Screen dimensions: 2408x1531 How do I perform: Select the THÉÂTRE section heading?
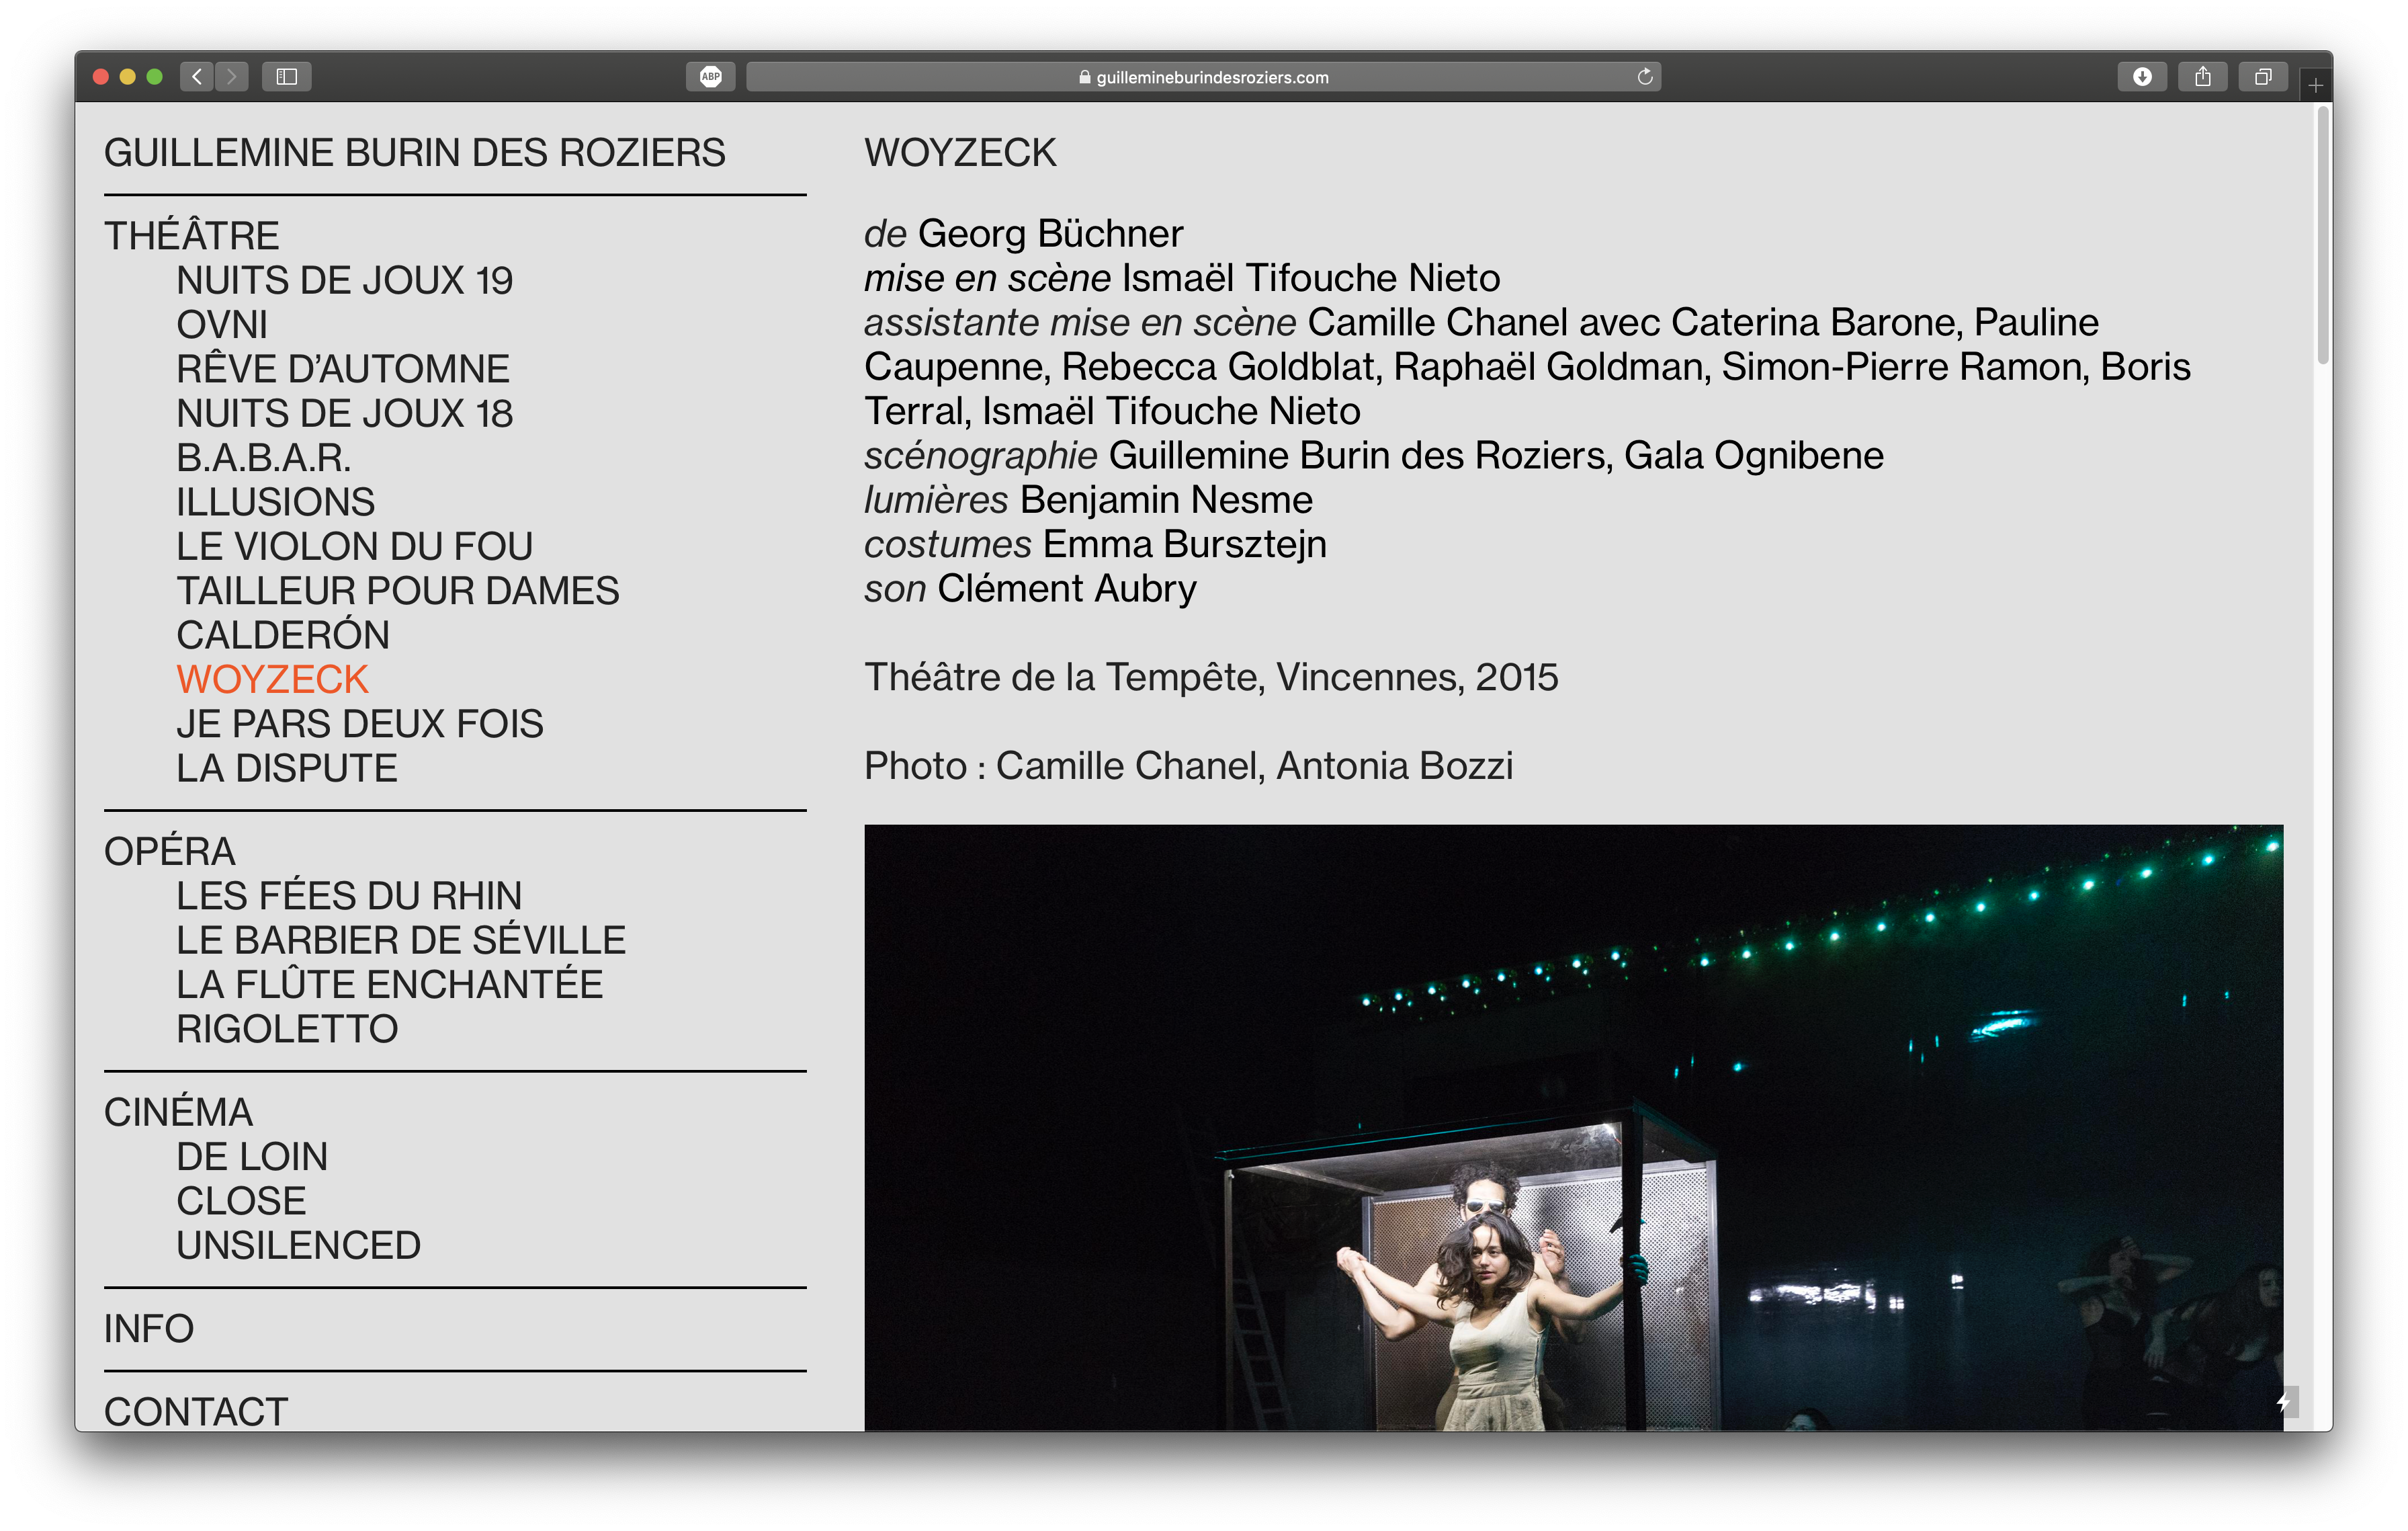[192, 236]
